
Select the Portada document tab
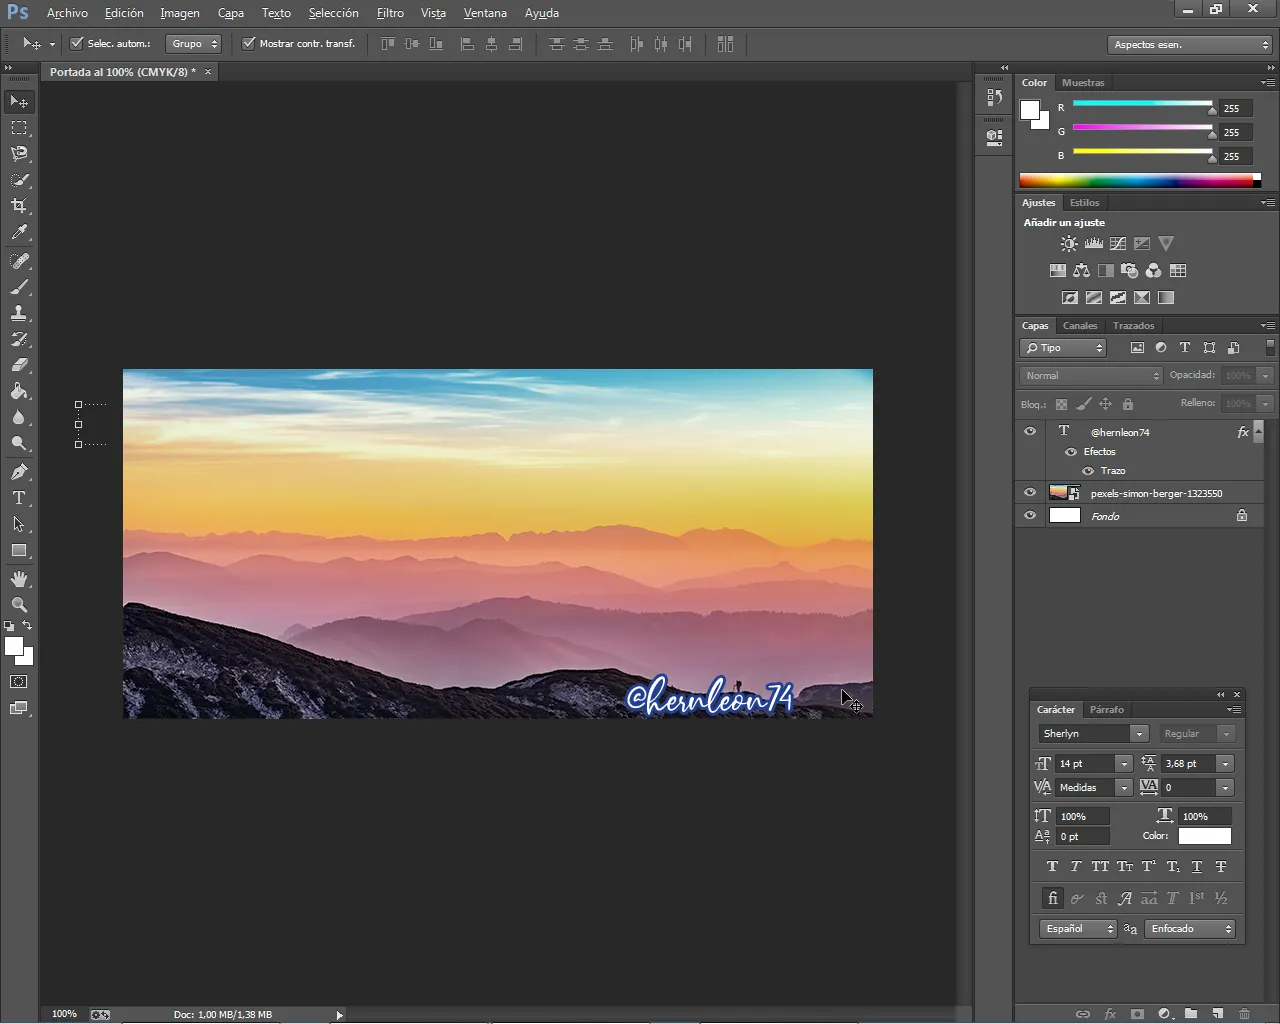(x=123, y=72)
